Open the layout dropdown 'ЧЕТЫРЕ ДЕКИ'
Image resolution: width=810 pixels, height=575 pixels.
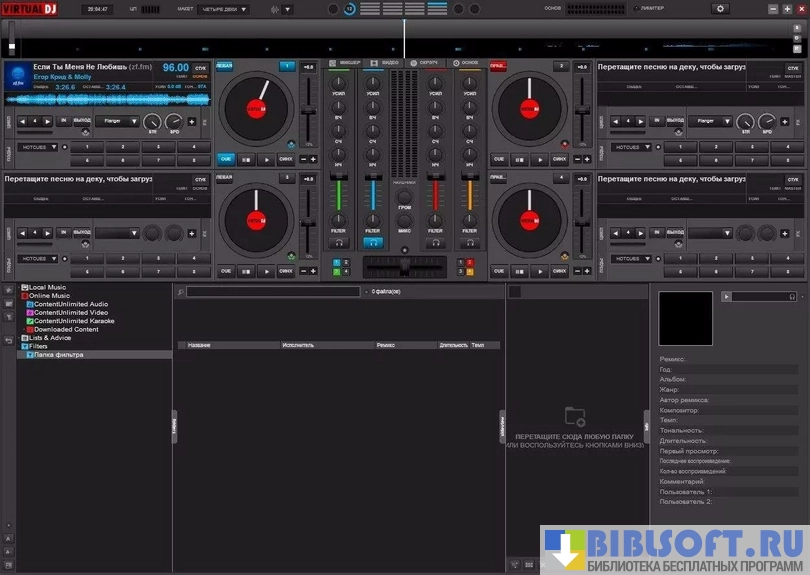click(x=223, y=9)
